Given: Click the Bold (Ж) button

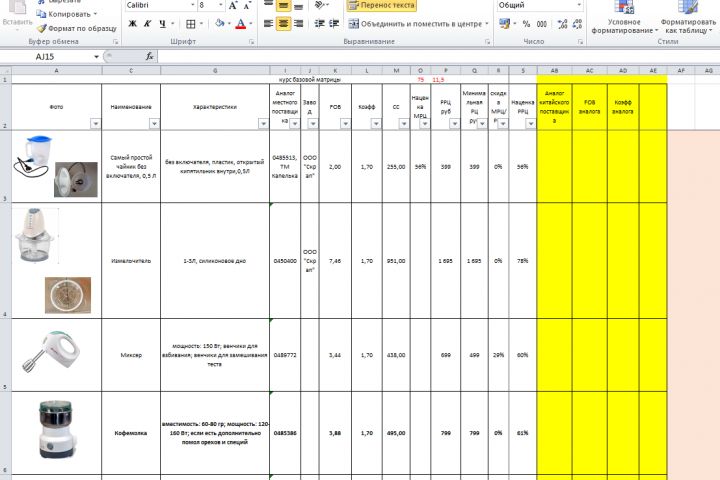Looking at the screenshot, I should click(x=133, y=23).
